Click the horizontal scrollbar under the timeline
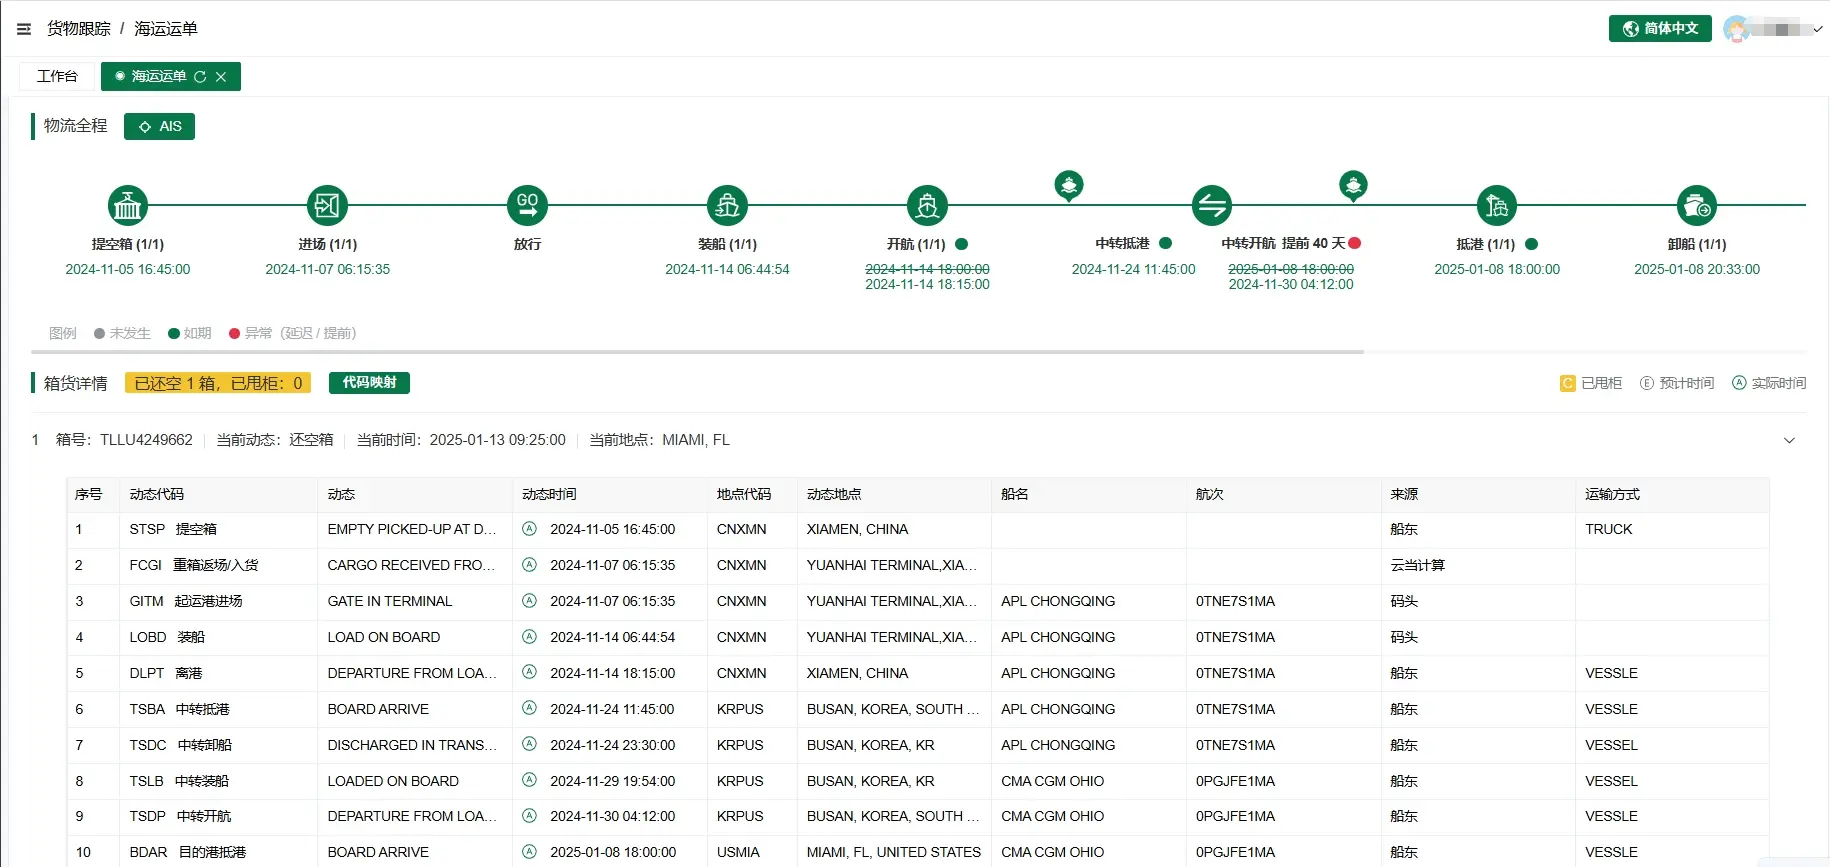 [x=697, y=352]
